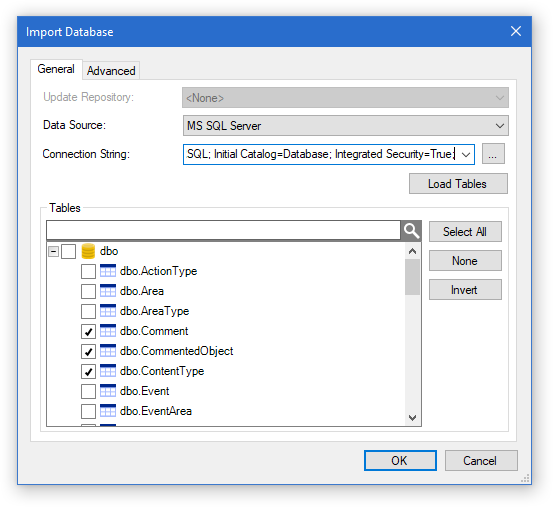The image size is (553, 507).
Task: Click the search magnifier icon in Tables
Action: click(411, 231)
